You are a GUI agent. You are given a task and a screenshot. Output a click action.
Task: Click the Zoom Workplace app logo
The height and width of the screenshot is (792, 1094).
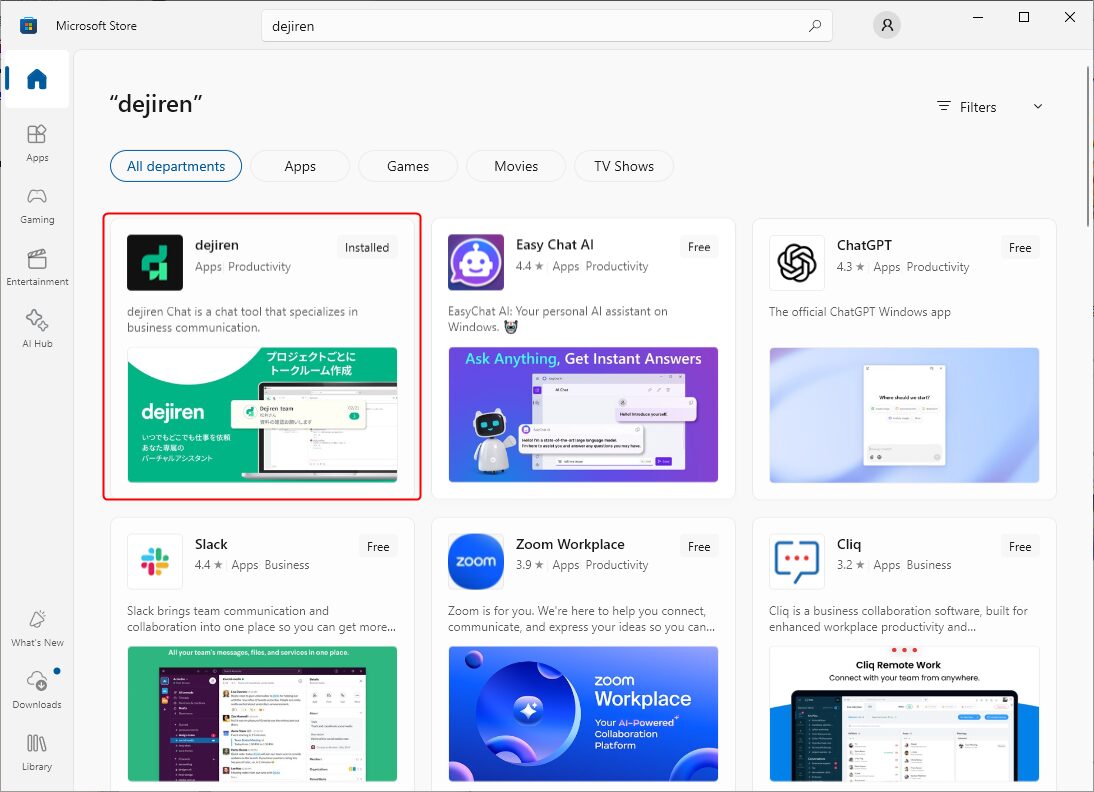tap(476, 562)
